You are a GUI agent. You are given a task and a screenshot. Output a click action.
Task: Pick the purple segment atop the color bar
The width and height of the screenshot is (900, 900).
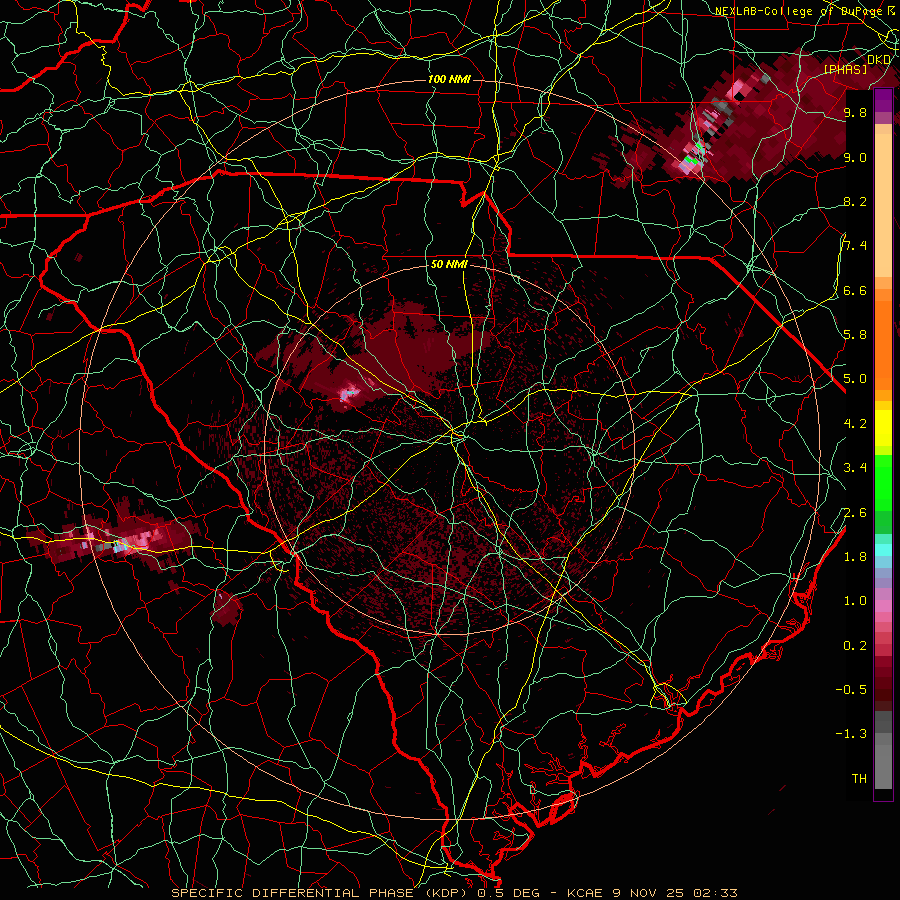(x=883, y=100)
